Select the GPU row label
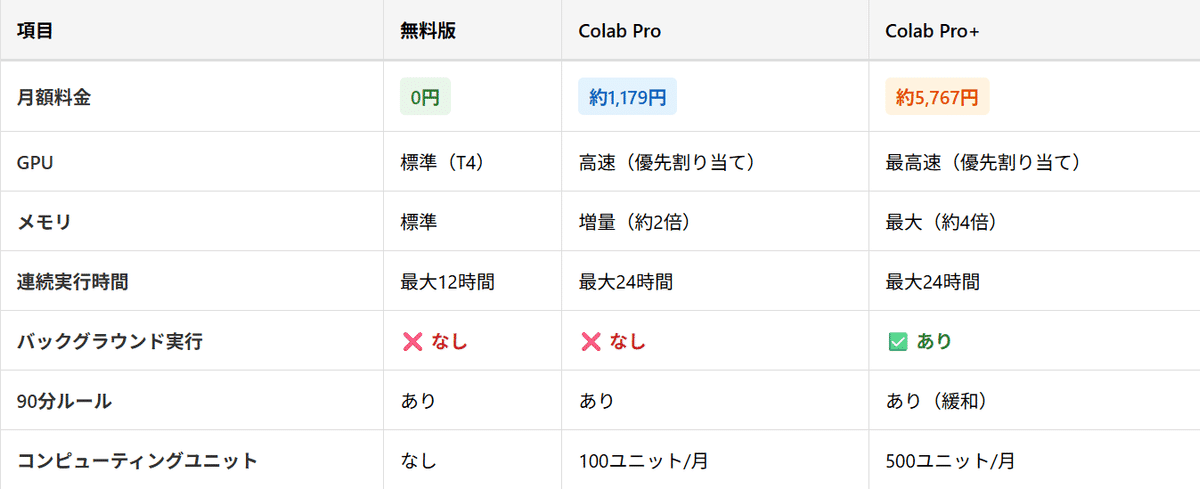 (x=34, y=162)
